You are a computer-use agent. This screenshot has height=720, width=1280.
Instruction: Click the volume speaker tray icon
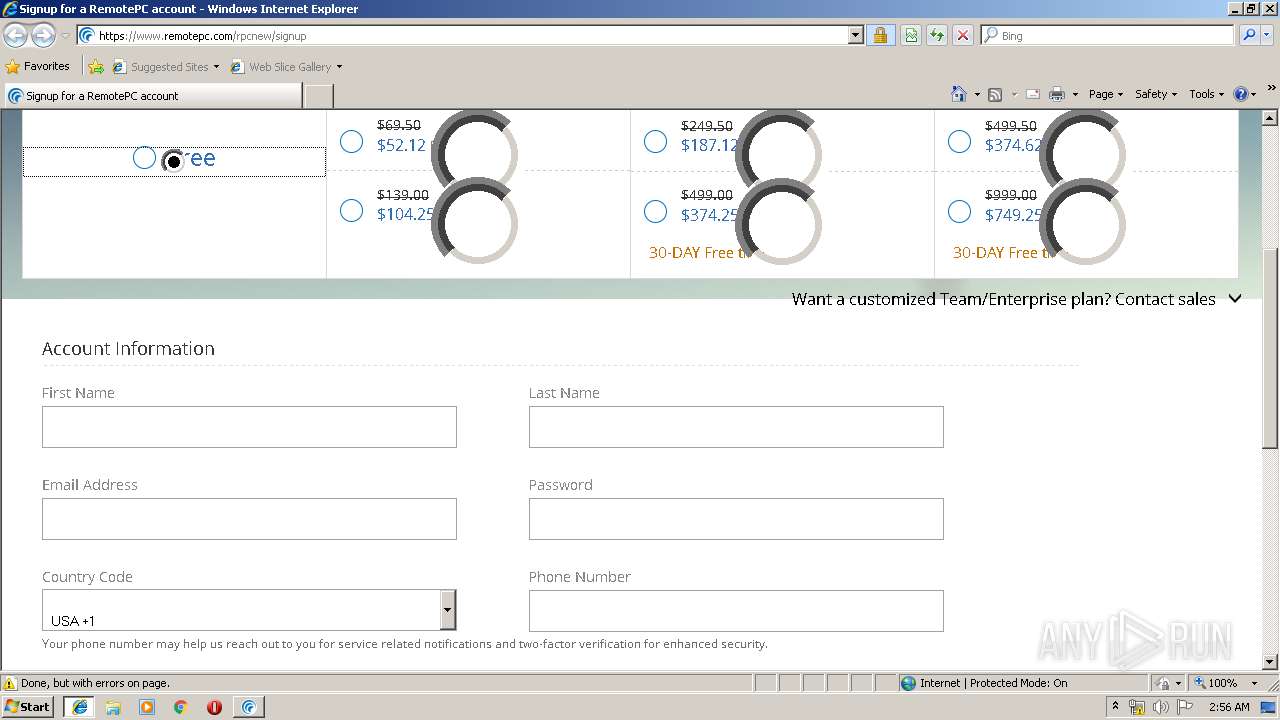(1161, 707)
